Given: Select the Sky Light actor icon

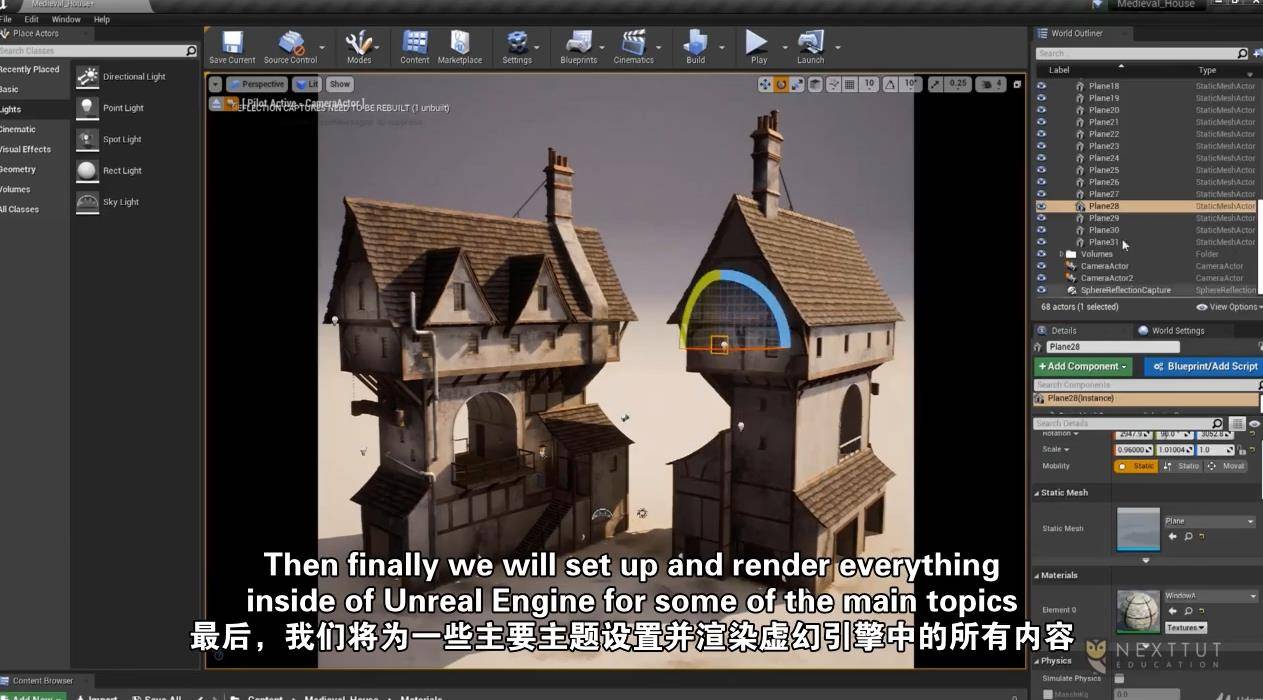Looking at the screenshot, I should (88, 201).
